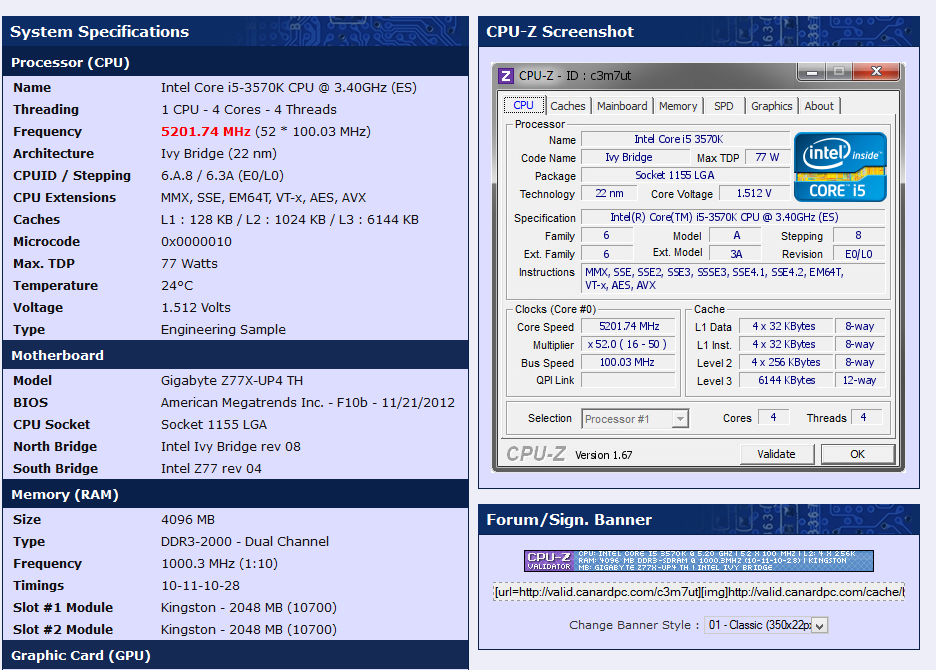Viewport: 936px width, 670px height.
Task: Click the Temperature value 24°C
Action: point(177,285)
